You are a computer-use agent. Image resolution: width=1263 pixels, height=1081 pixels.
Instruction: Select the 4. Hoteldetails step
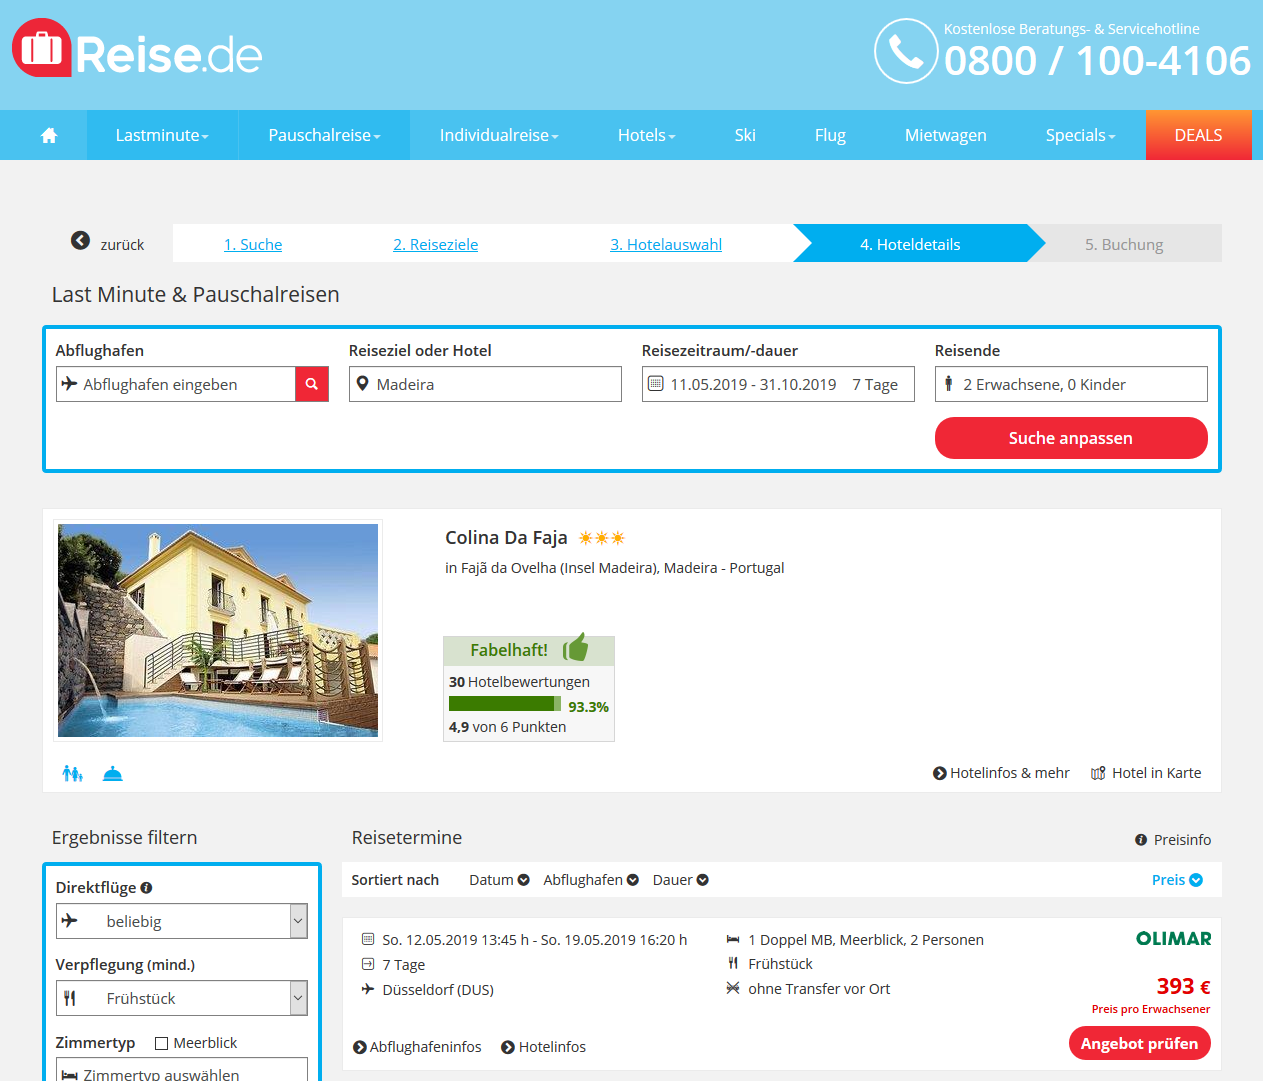pyautogui.click(x=911, y=244)
